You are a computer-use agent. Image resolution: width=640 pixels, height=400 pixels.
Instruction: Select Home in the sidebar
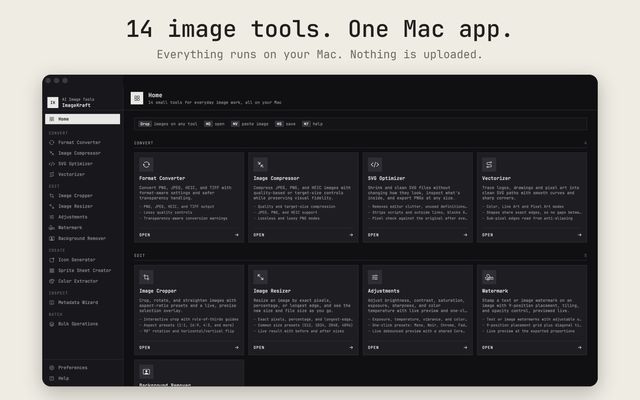82,119
